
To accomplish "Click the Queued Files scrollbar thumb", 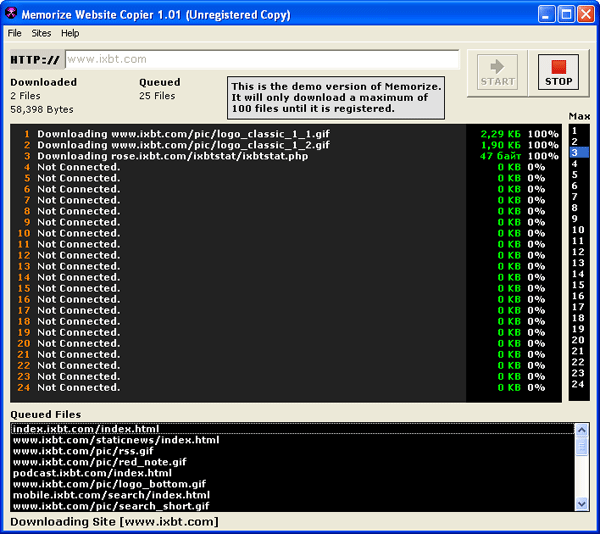I will coord(582,447).
